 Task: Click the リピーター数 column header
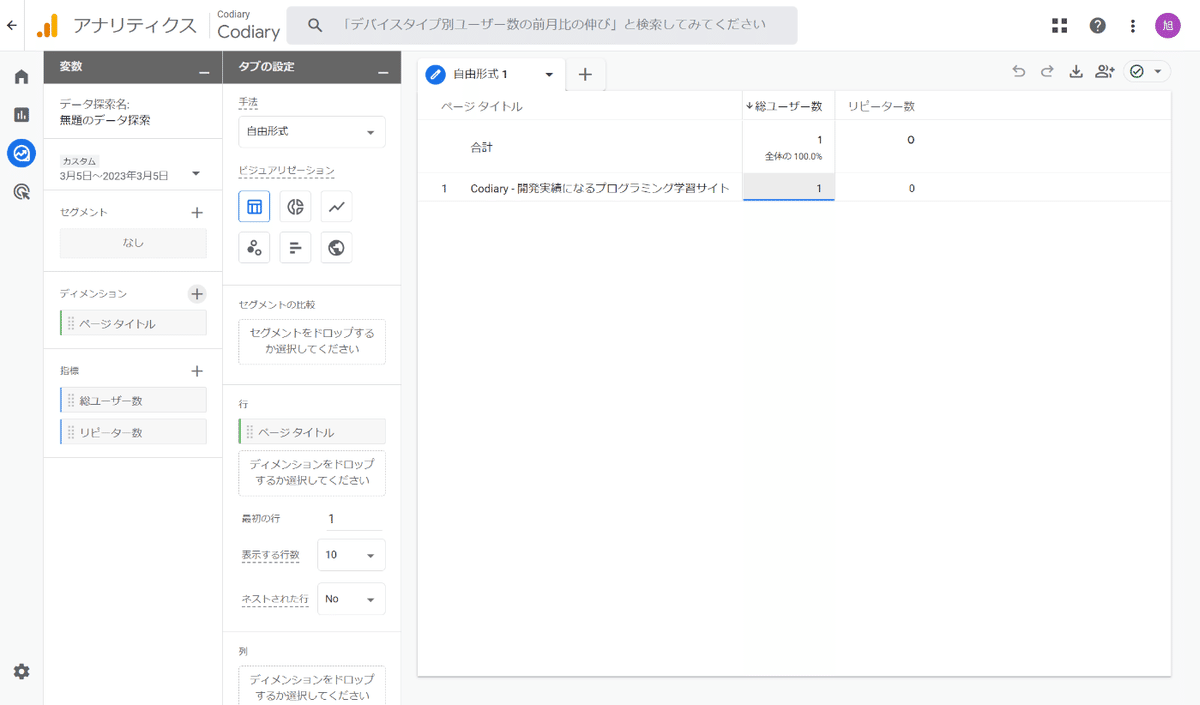click(x=880, y=106)
